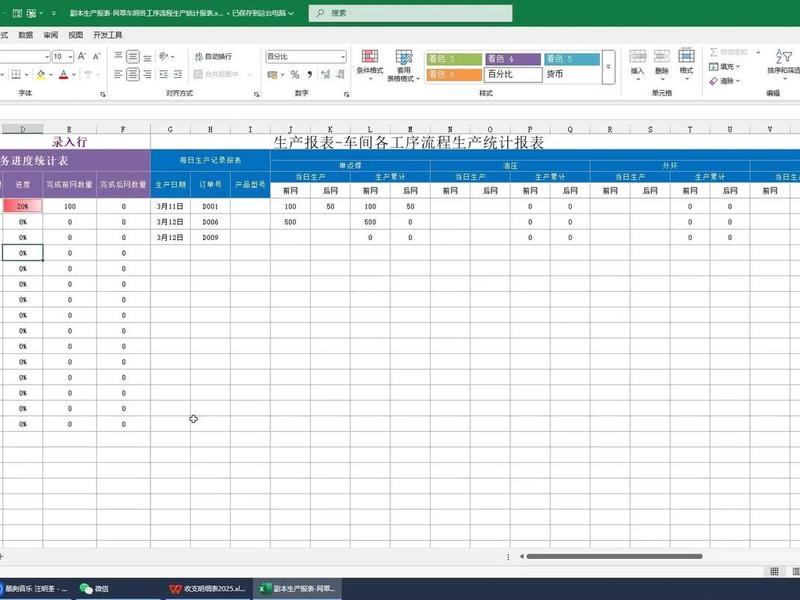The width and height of the screenshot is (800, 600).
Task: Toggle center horizontal alignment
Action: click(133, 74)
